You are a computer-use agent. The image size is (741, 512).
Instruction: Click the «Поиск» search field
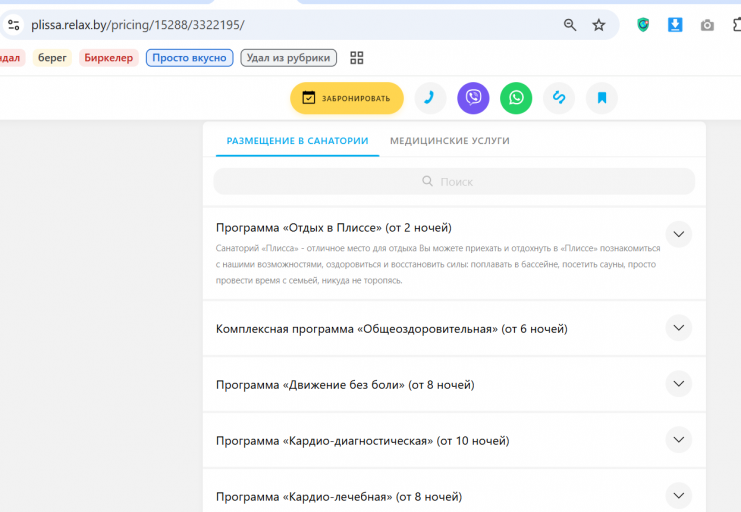(x=454, y=182)
